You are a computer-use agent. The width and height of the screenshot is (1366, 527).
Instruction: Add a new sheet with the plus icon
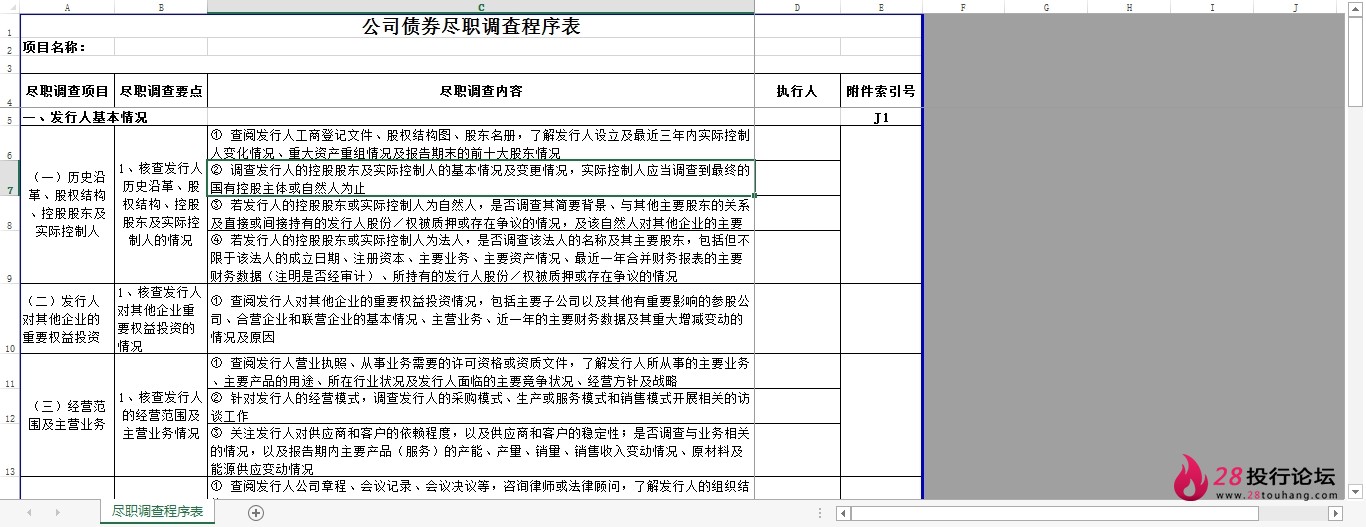(x=256, y=513)
